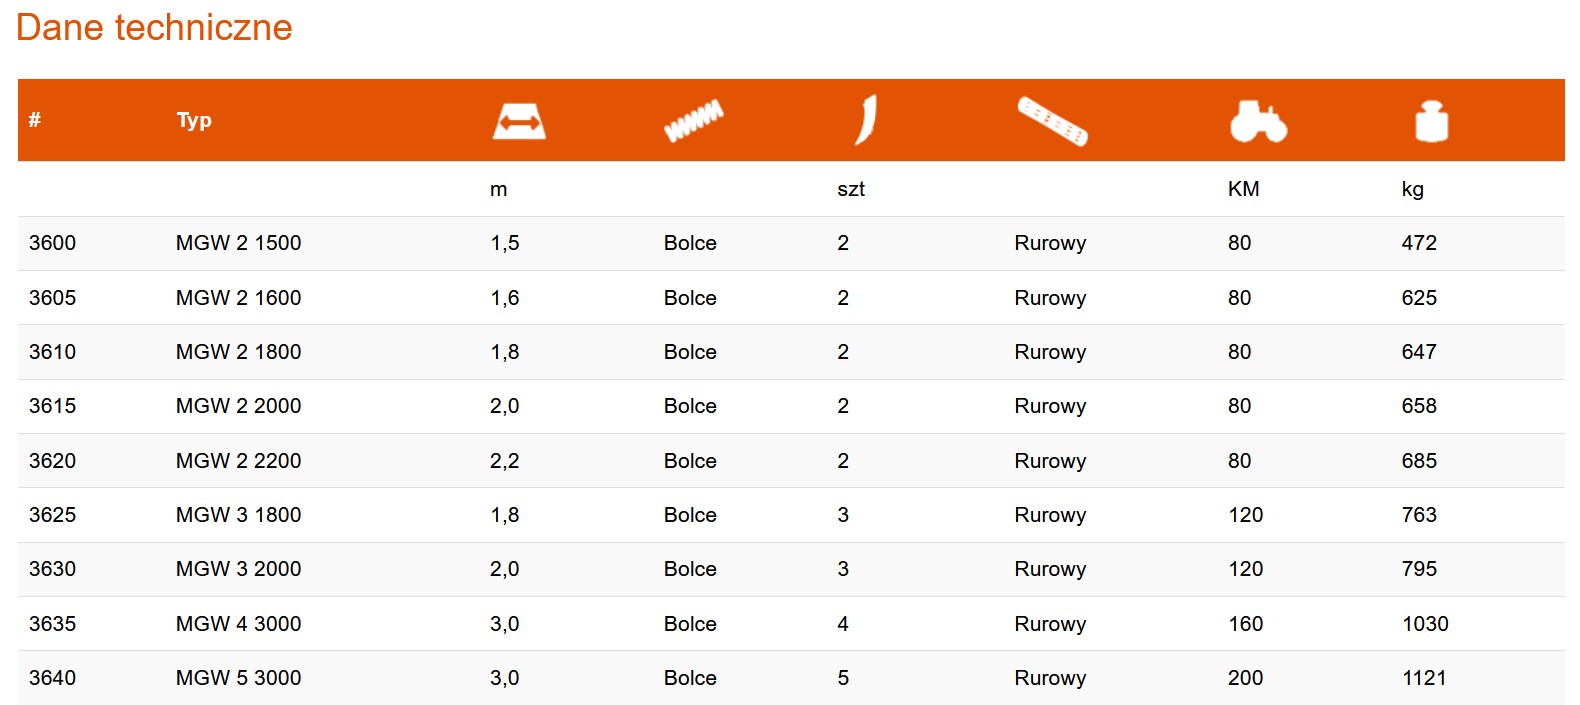
Task: Click the MGW 3 1800 row
Action: [791, 515]
